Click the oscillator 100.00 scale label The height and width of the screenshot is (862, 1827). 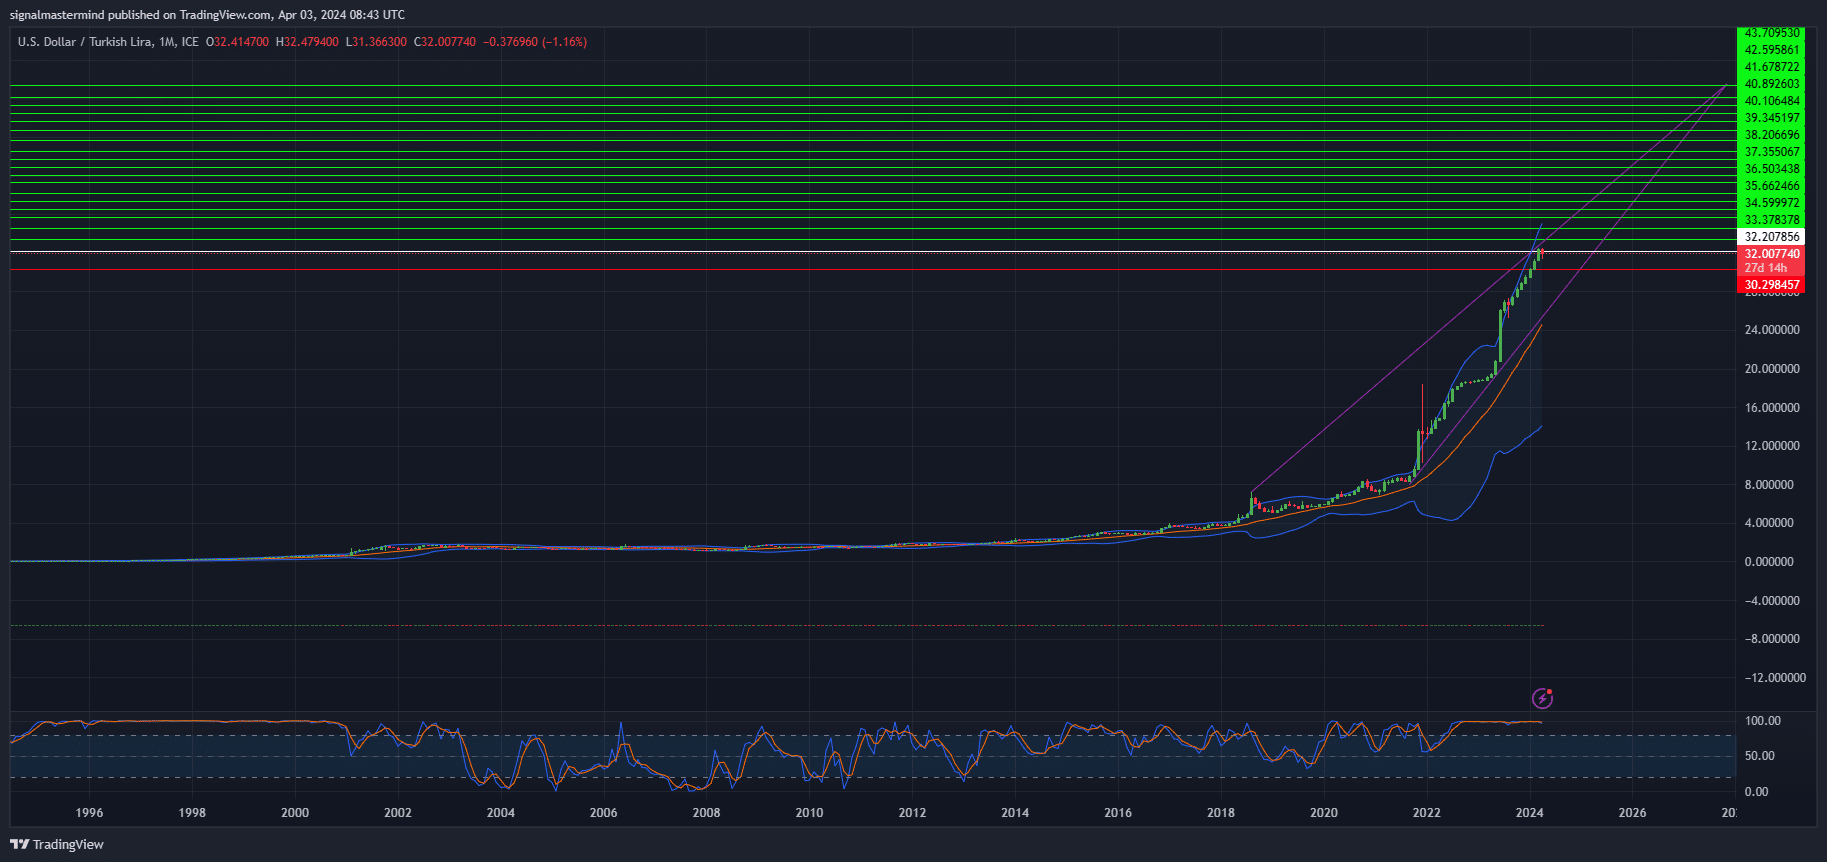(x=1763, y=721)
